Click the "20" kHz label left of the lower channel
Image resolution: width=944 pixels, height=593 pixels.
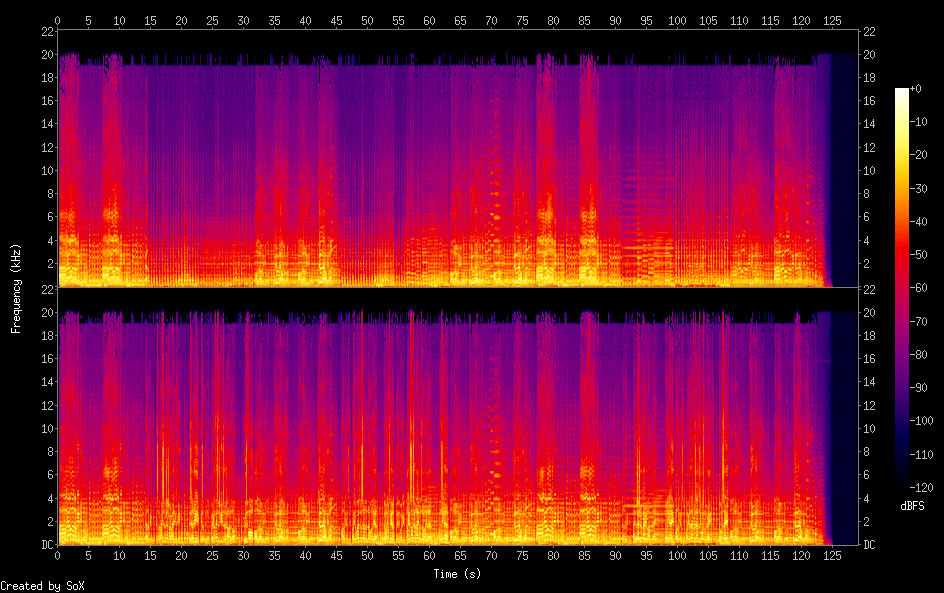click(x=45, y=312)
